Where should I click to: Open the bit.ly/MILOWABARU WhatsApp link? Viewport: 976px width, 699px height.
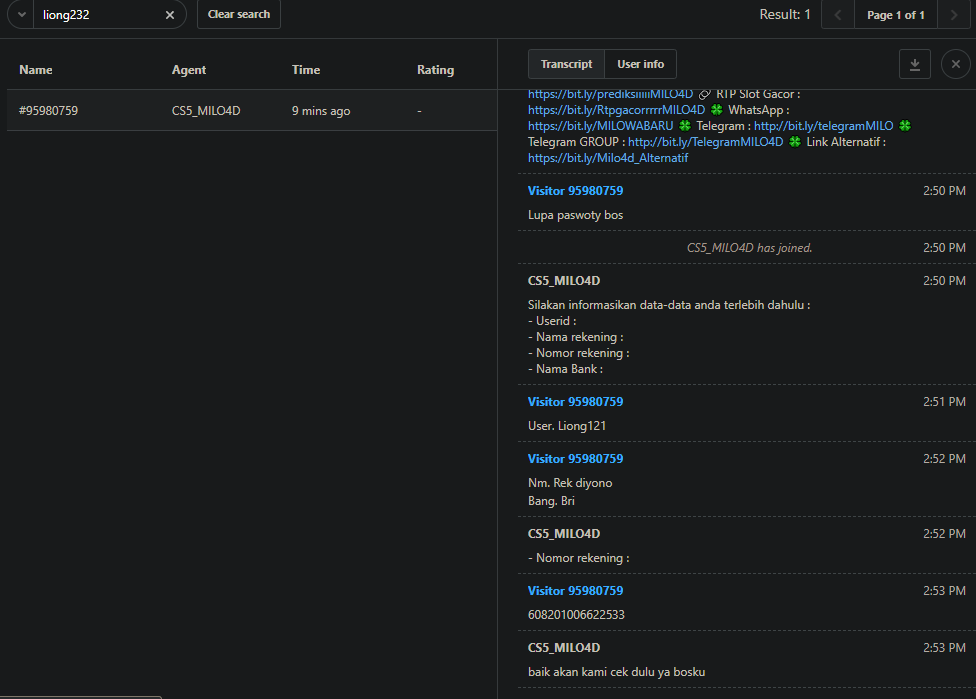[x=601, y=126]
